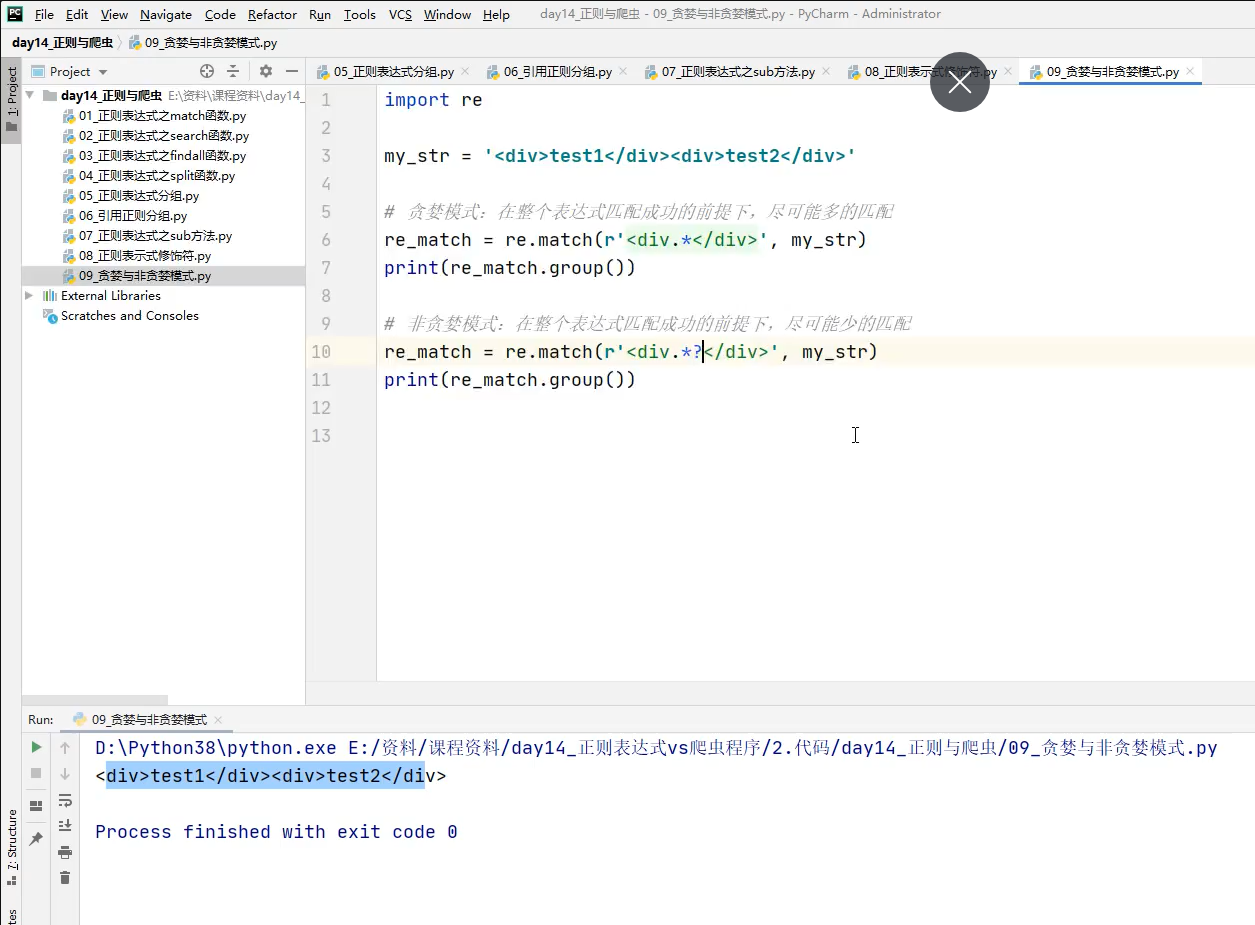Image resolution: width=1255 pixels, height=925 pixels.
Task: Dismiss the round X overlay button
Action: tap(960, 82)
